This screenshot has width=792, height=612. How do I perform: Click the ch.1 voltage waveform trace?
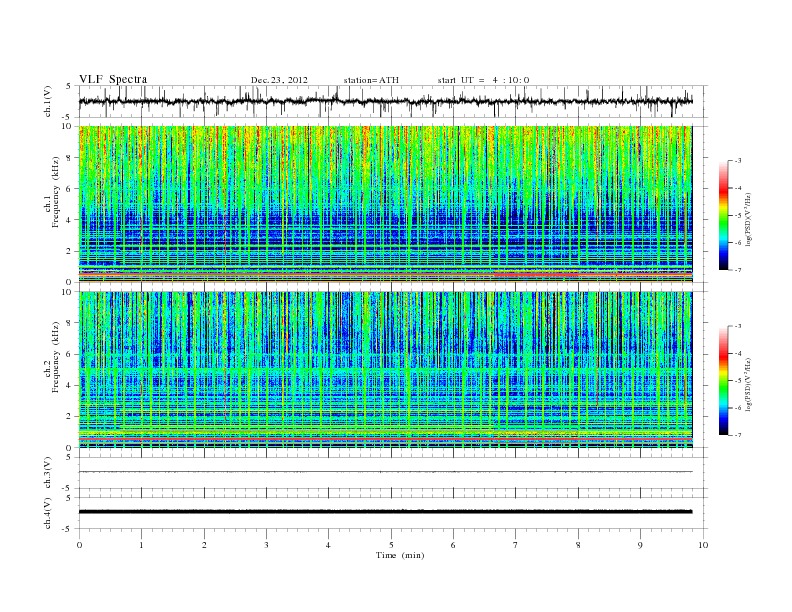[385, 101]
